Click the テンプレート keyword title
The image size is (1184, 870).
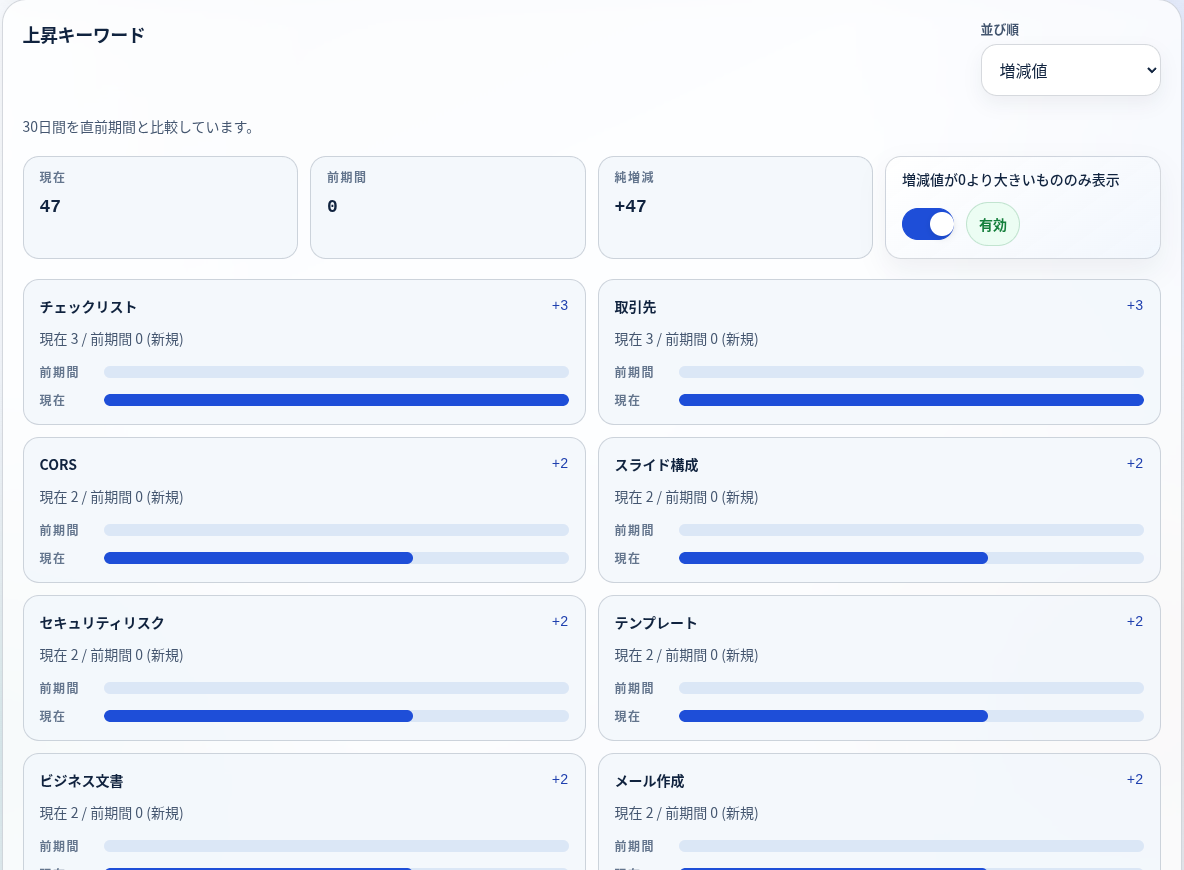coord(655,623)
